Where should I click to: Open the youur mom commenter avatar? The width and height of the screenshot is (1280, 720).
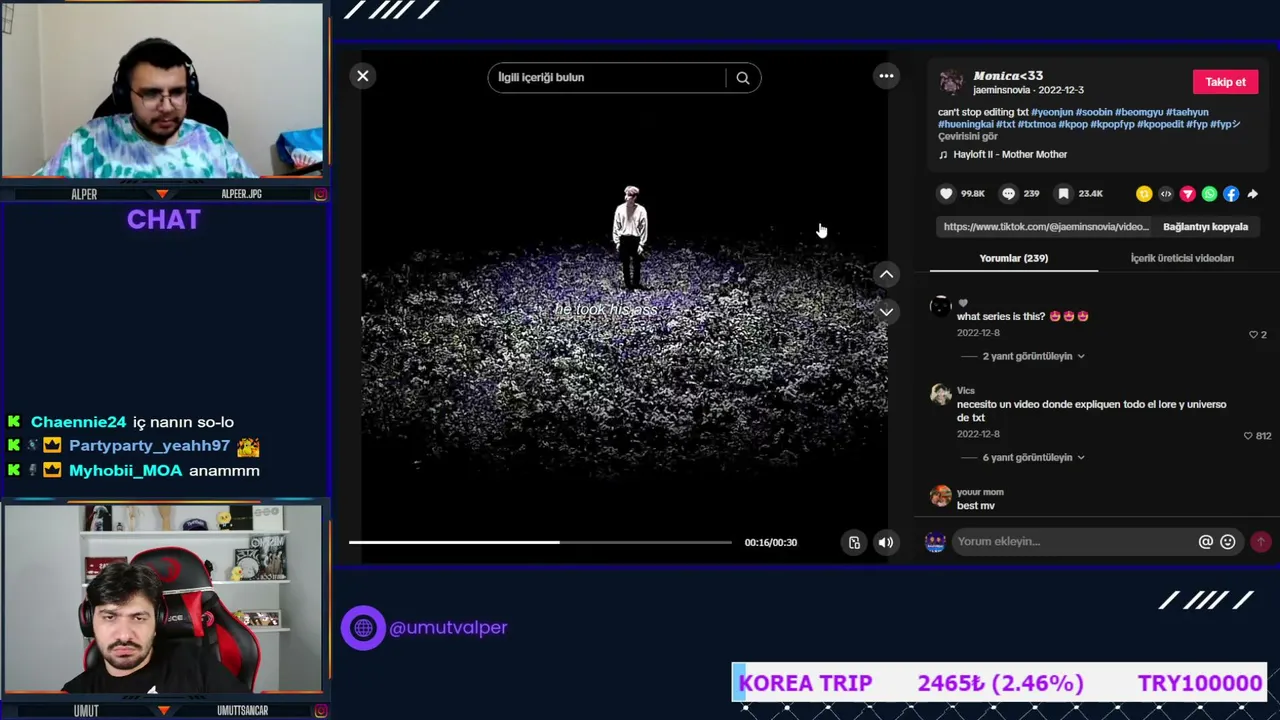pos(941,496)
